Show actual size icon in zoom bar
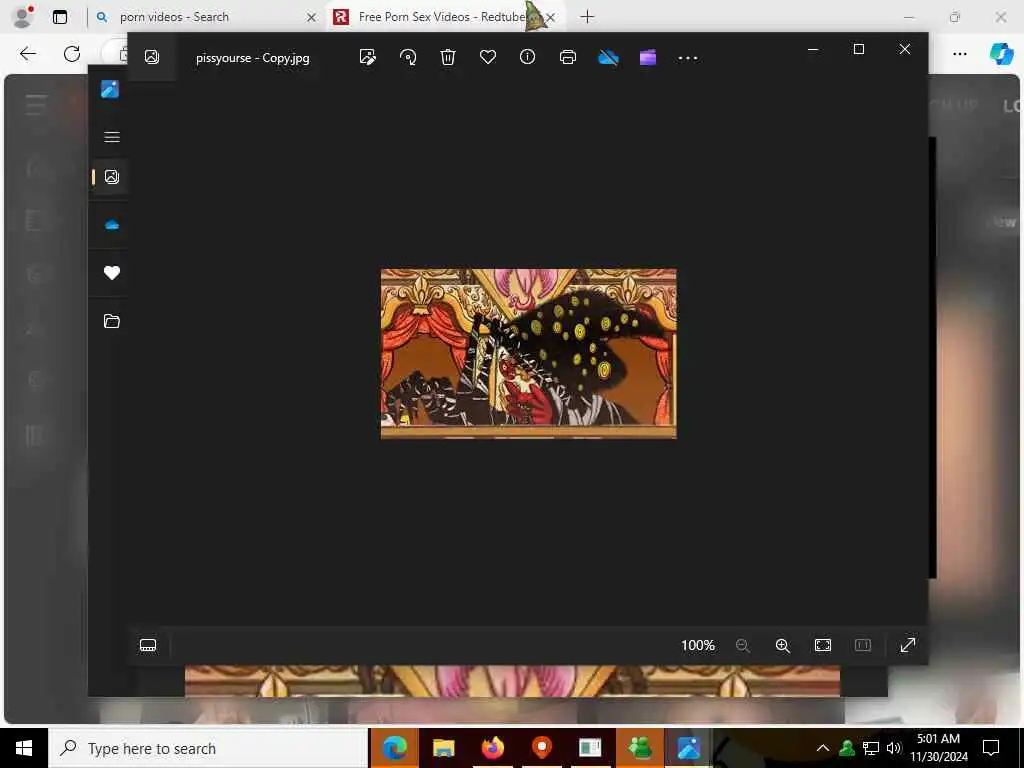1024x768 pixels. pyautogui.click(x=863, y=645)
